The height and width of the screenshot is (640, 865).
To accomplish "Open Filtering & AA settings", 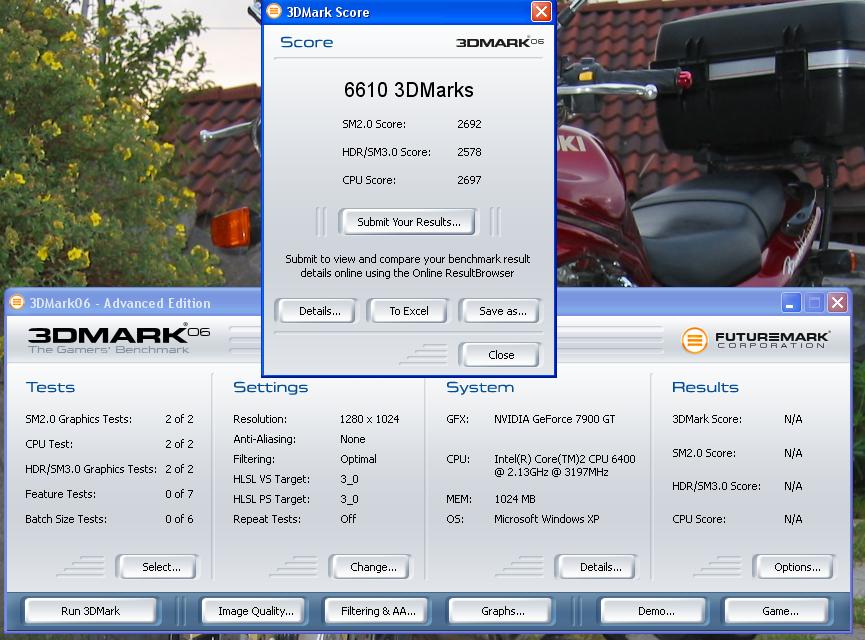I will coord(378,611).
